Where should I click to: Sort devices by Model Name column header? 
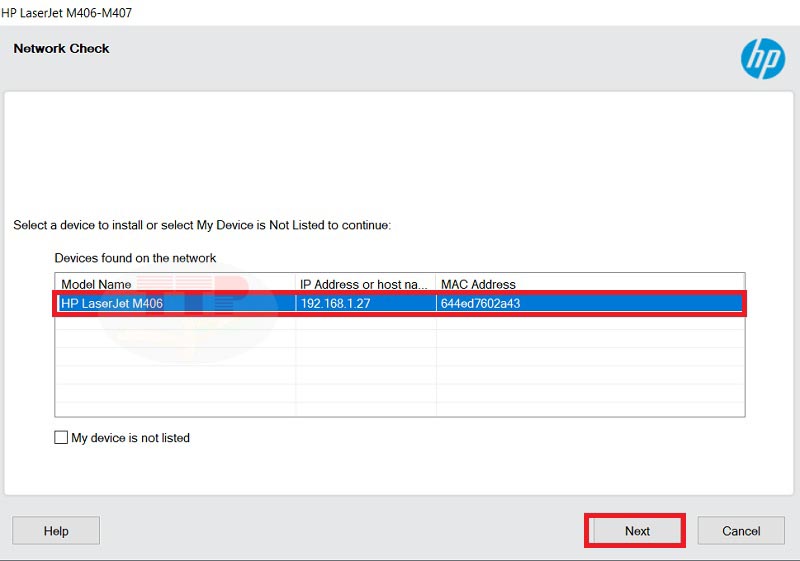tap(96, 284)
